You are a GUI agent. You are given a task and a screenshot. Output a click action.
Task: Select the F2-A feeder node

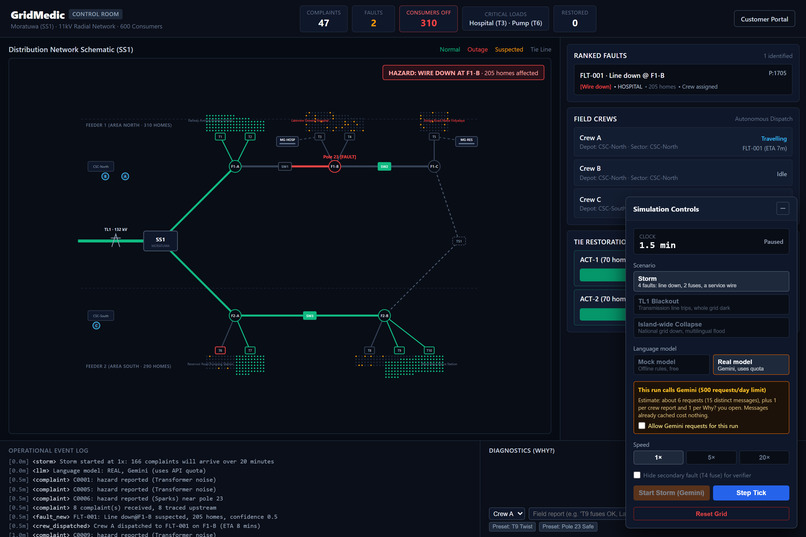pos(235,316)
